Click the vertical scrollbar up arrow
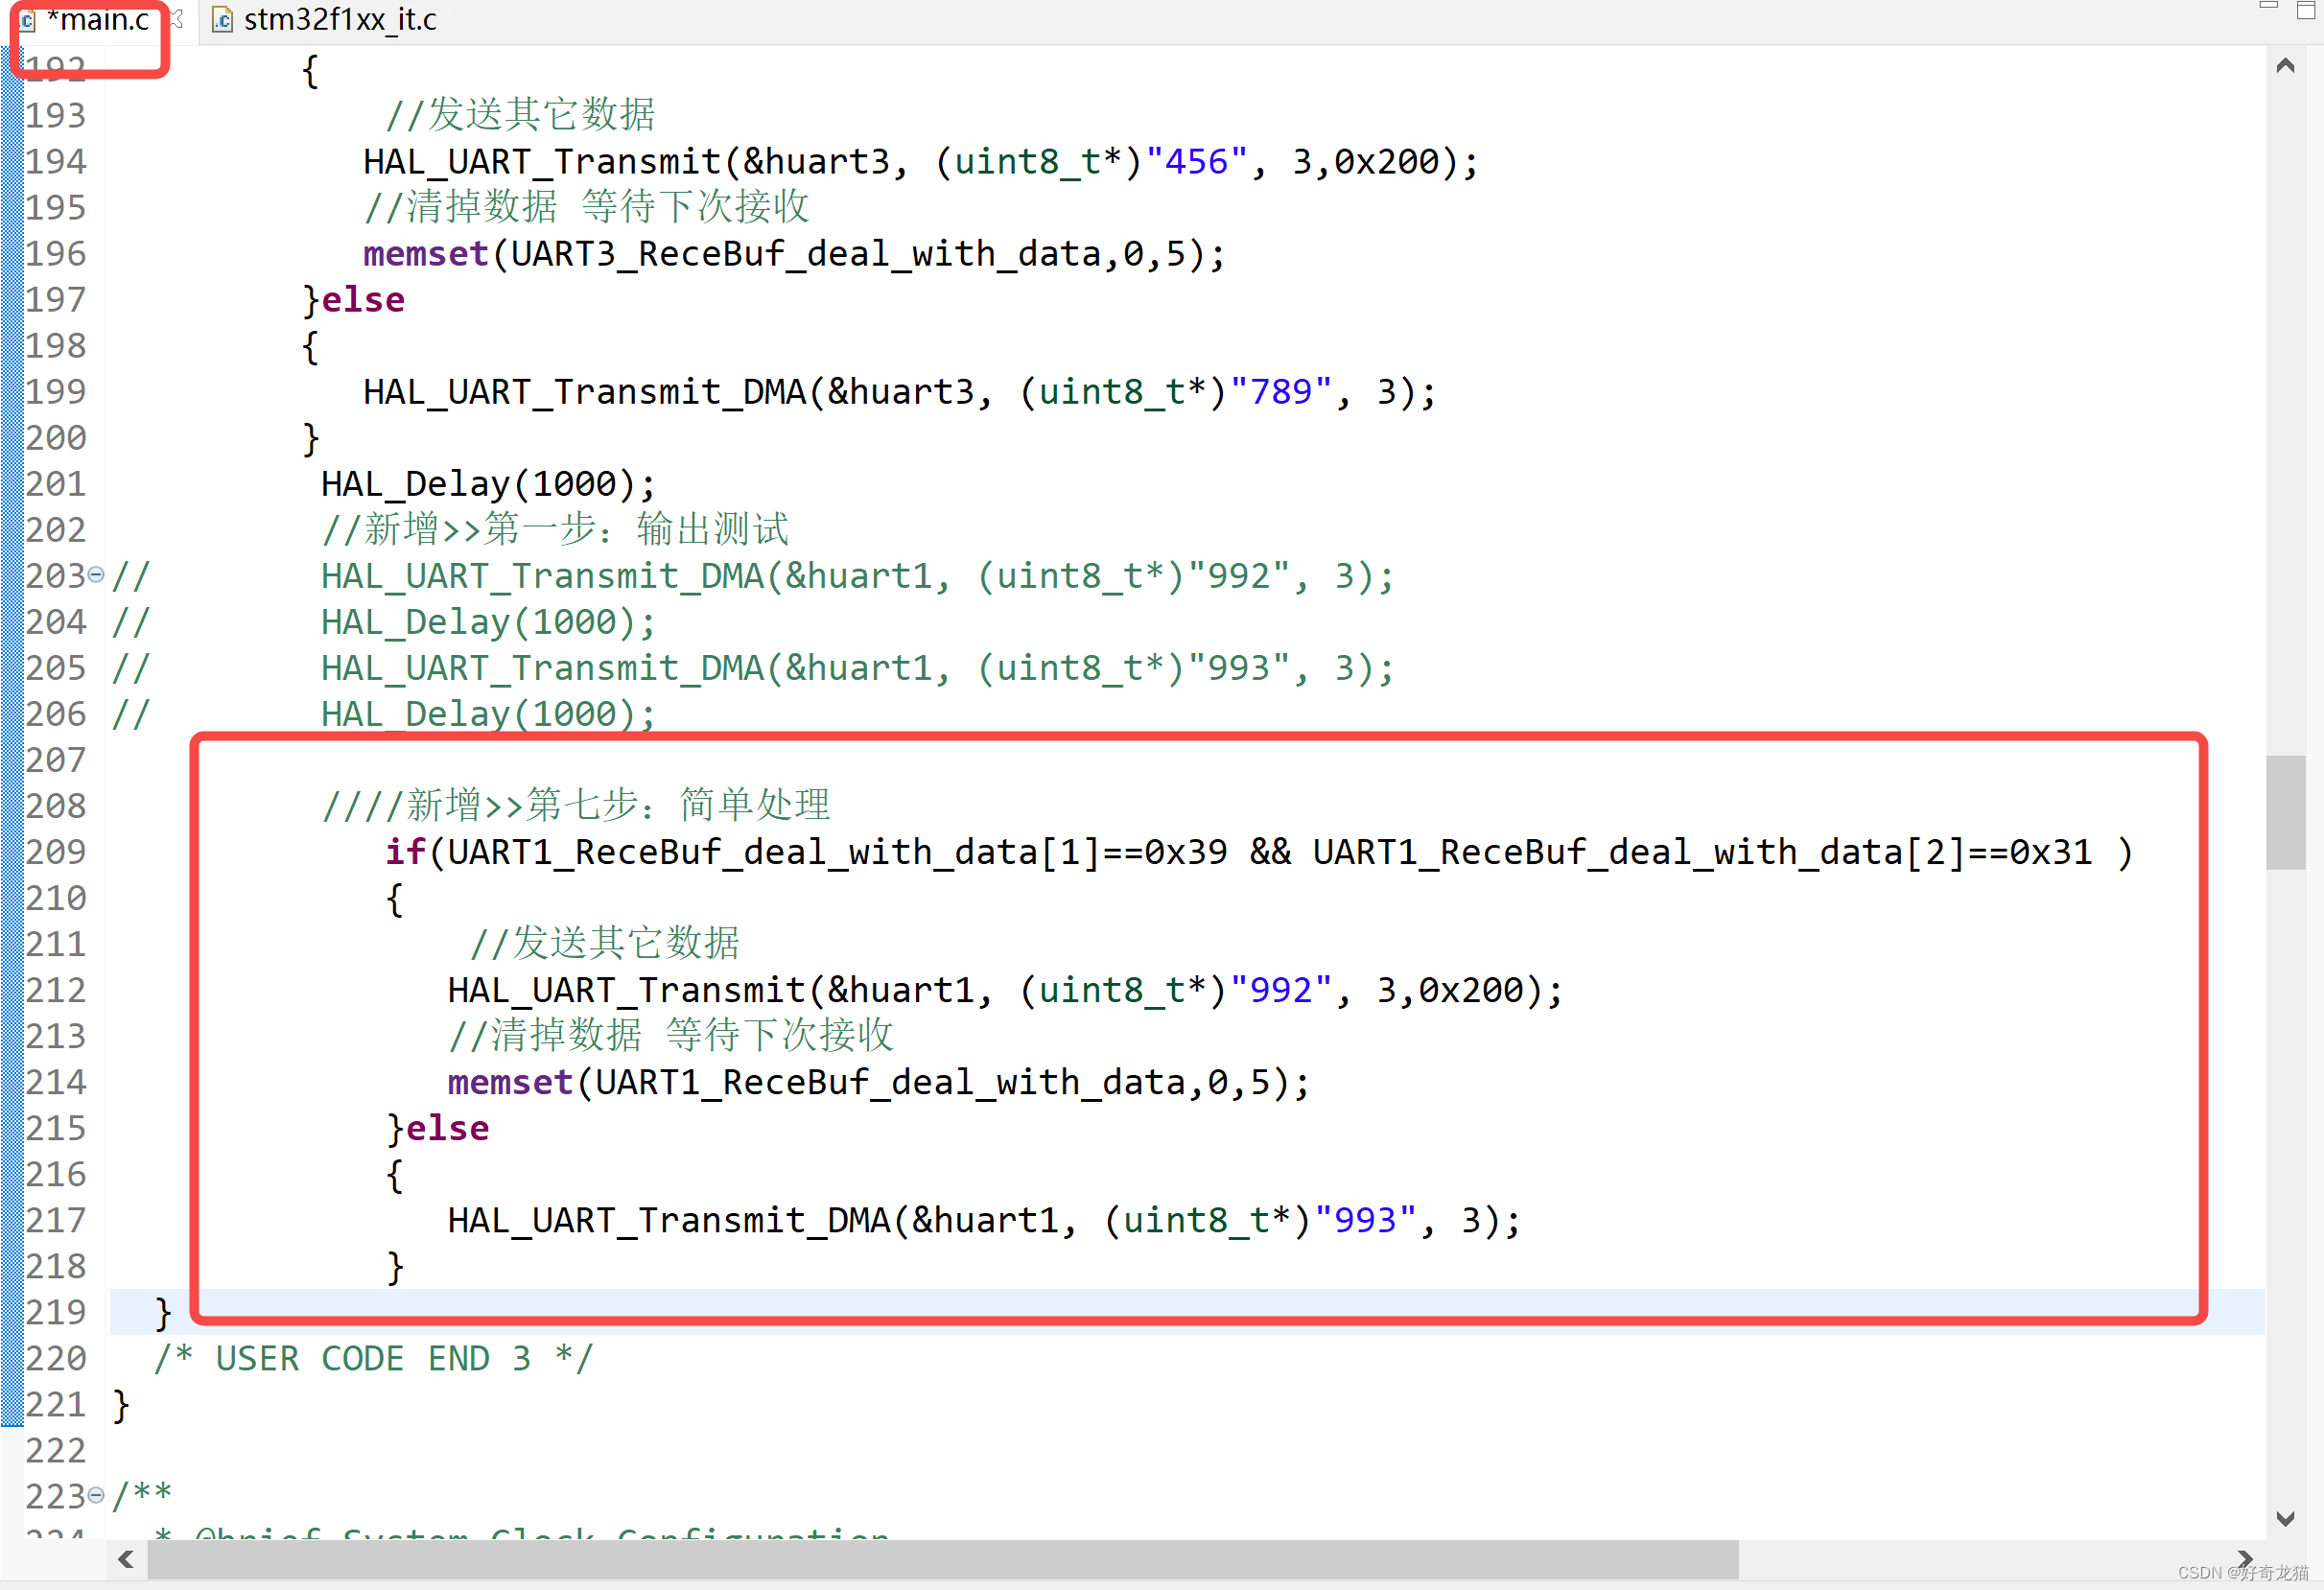This screenshot has width=2324, height=1590. tap(2285, 66)
